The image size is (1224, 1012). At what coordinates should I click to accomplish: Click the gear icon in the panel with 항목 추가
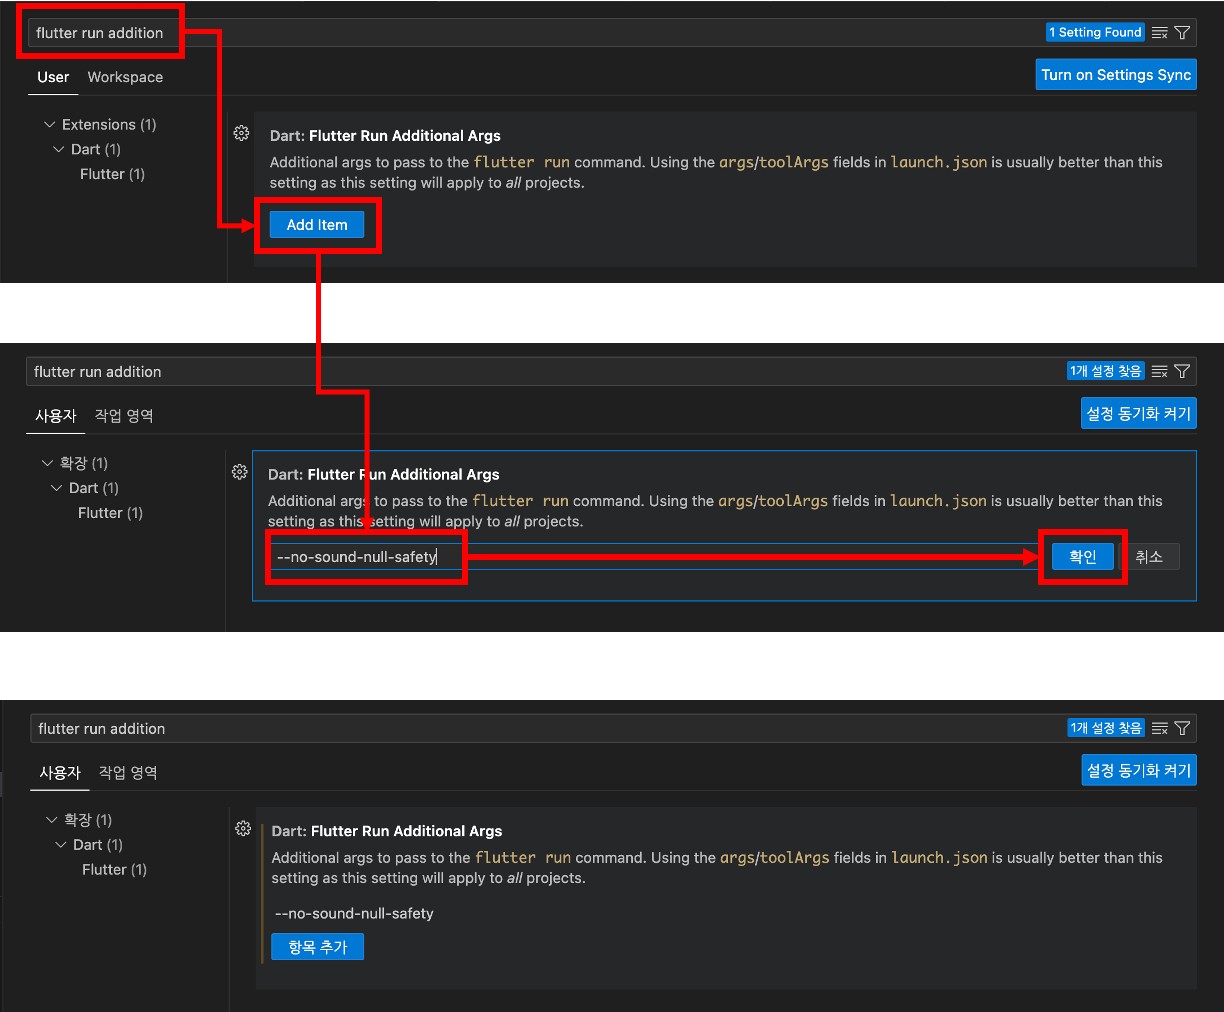coord(242,828)
